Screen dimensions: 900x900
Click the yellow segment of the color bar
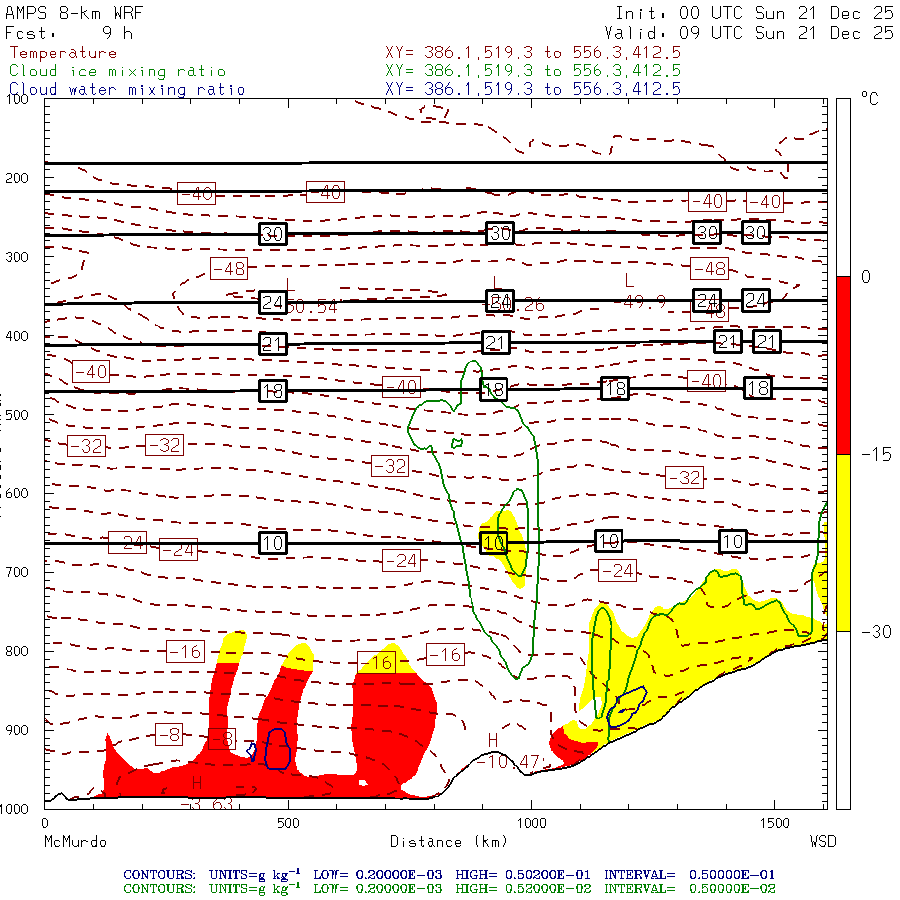[842, 542]
